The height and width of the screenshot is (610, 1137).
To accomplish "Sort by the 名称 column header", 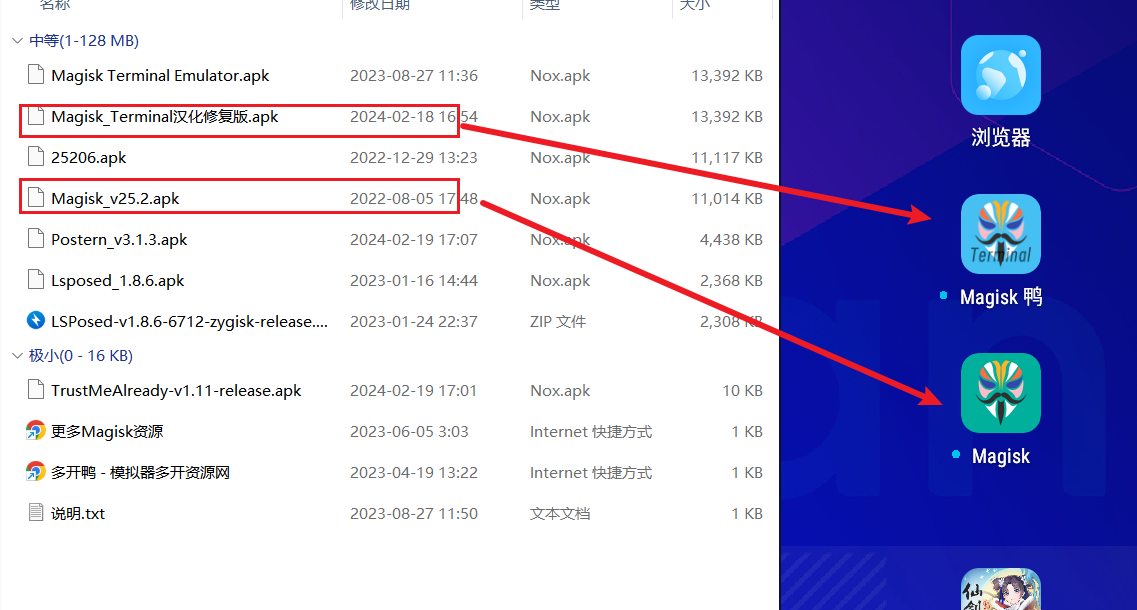I will tap(55, 4).
